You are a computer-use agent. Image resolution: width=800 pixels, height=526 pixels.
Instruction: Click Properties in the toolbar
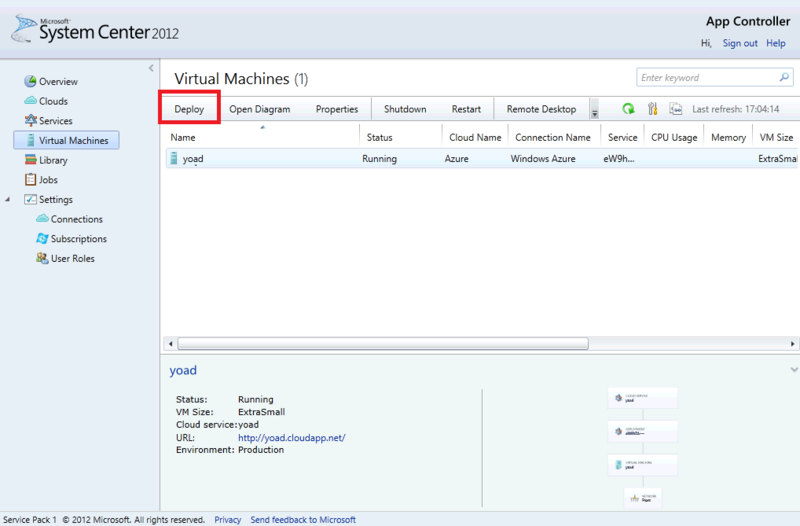(x=337, y=109)
